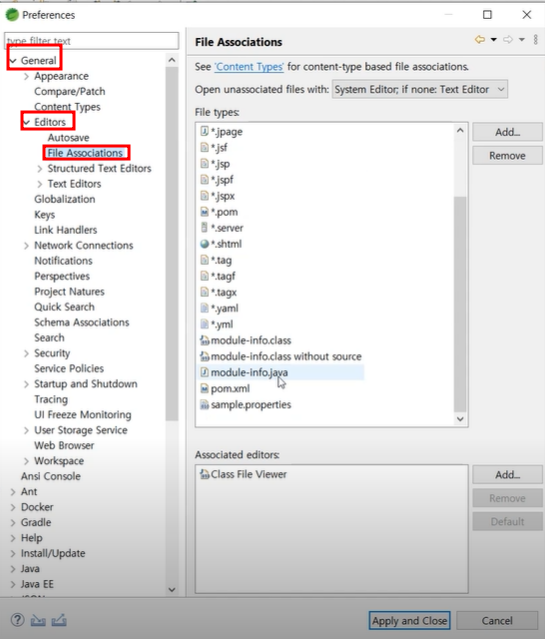Expand the Workspace tree node

click(26, 461)
